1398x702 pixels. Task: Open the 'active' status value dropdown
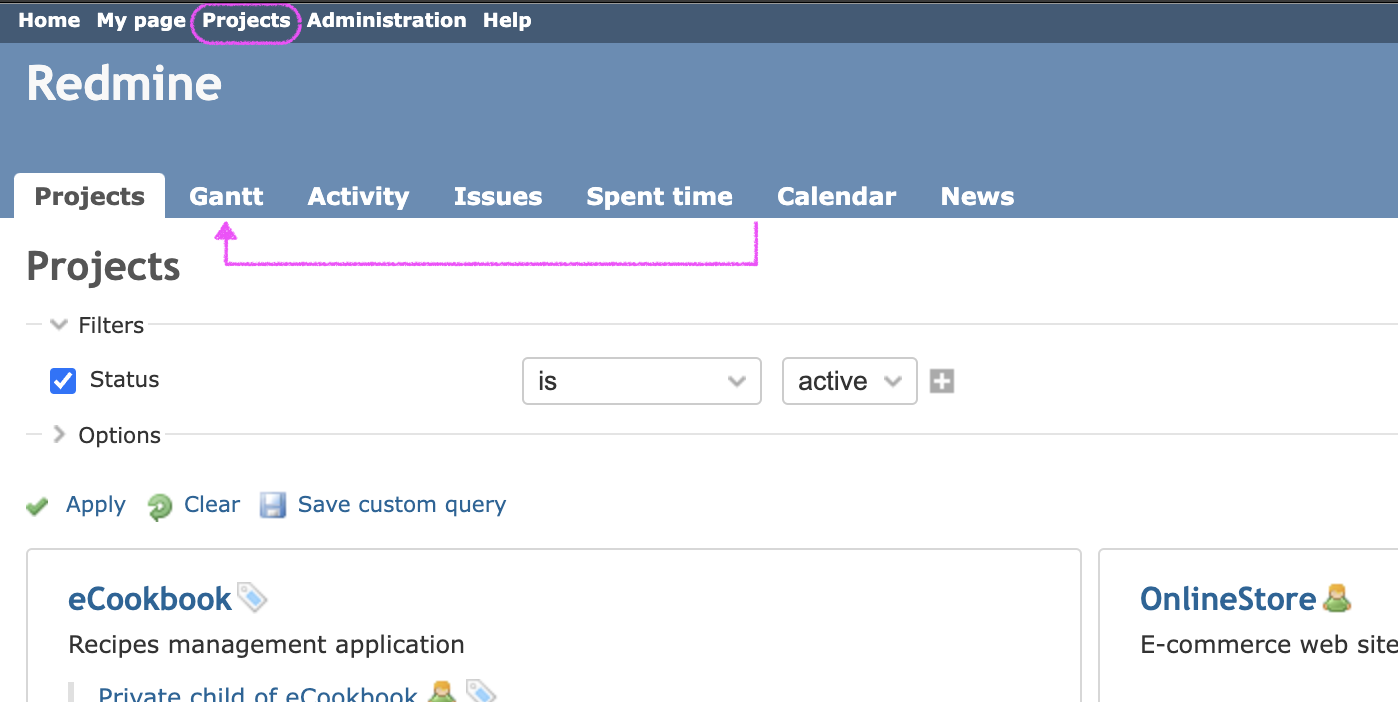[x=850, y=381]
